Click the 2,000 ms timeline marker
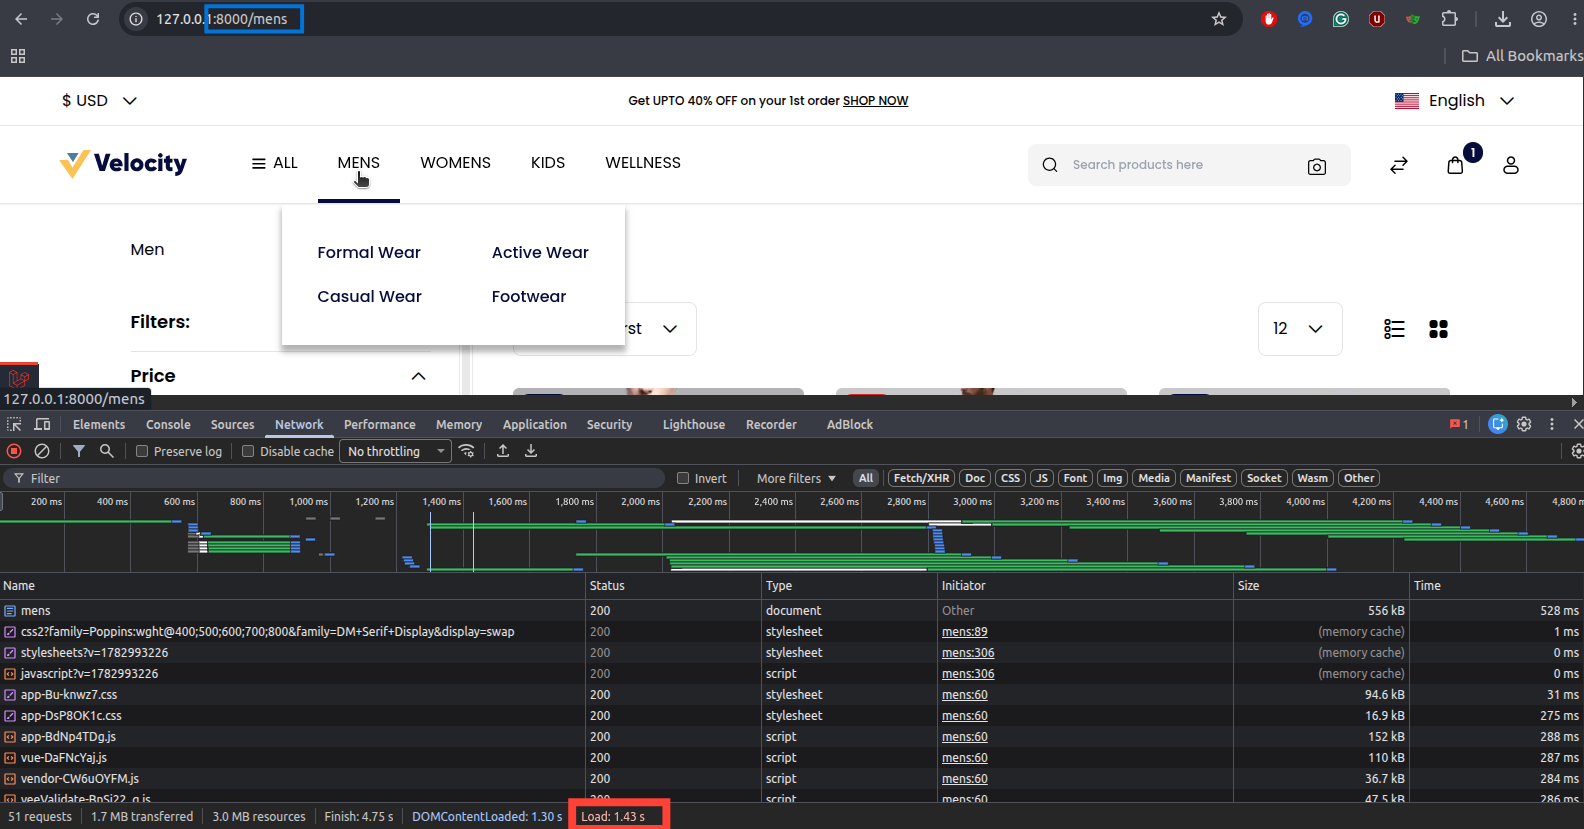Image resolution: width=1584 pixels, height=829 pixels. [640, 502]
